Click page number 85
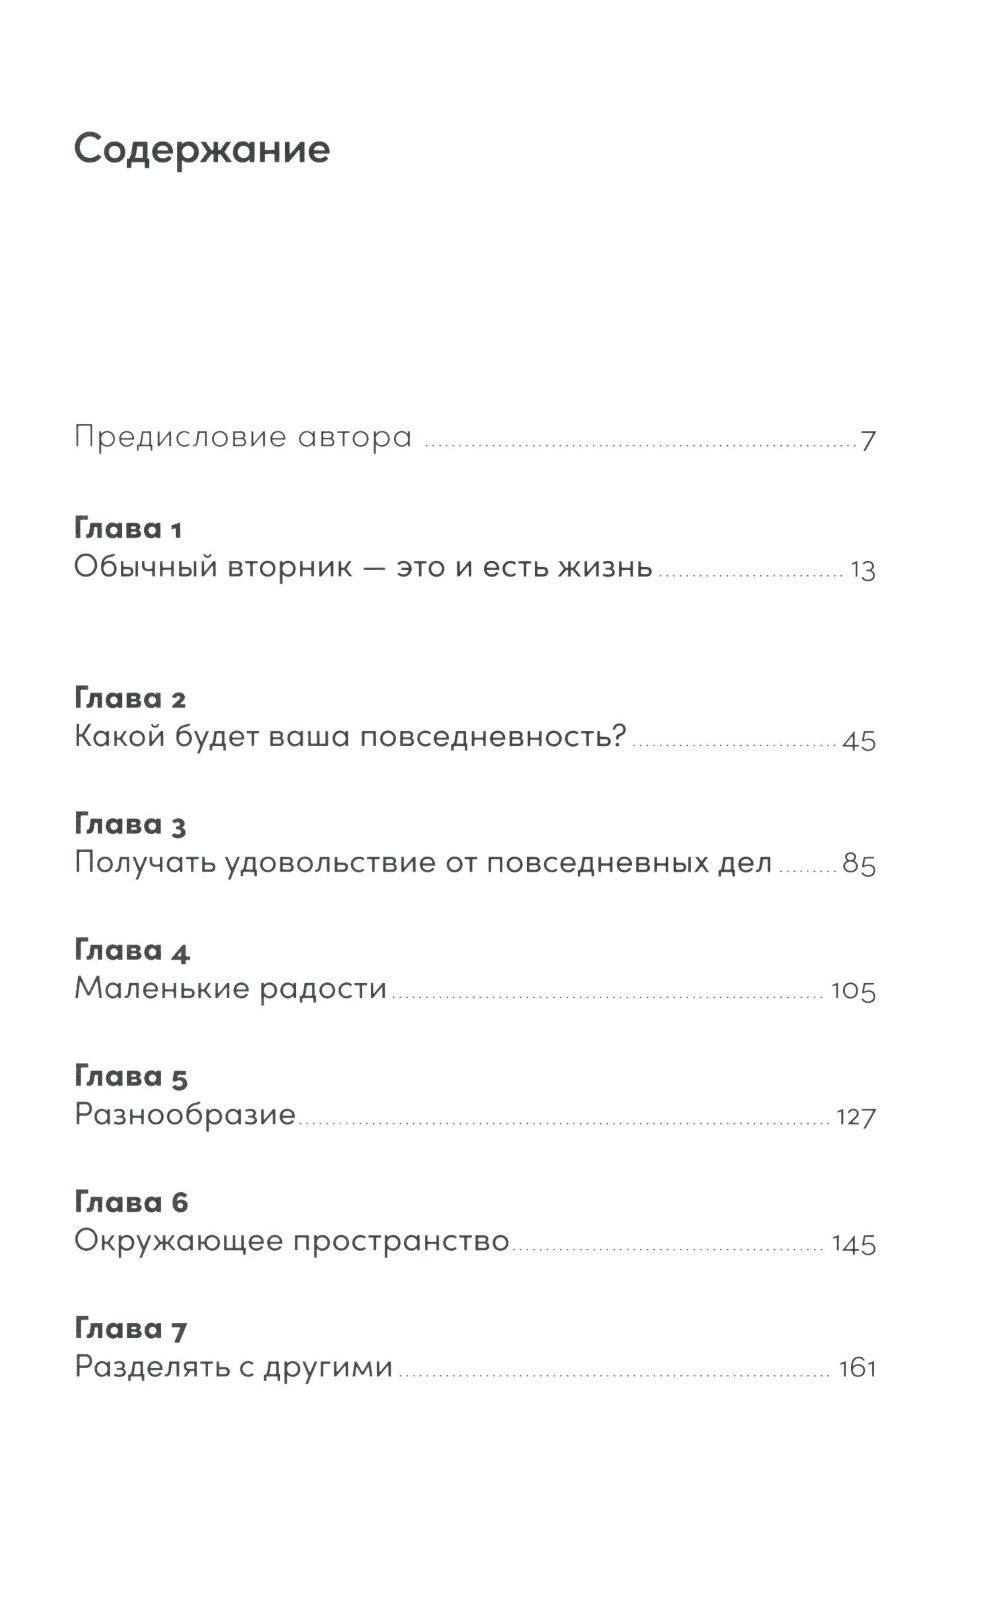1000x1601 pixels. point(859,865)
